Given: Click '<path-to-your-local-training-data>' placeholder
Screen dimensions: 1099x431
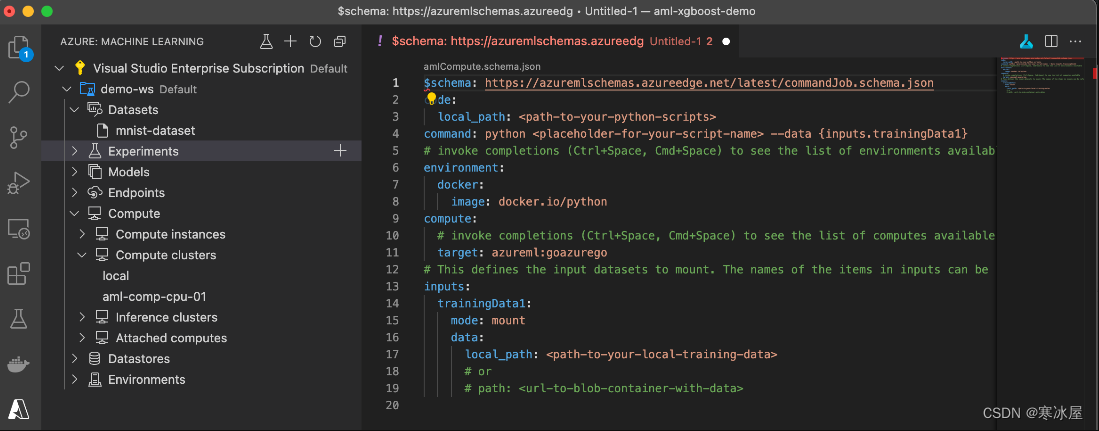Looking at the screenshot, I should click(661, 354).
